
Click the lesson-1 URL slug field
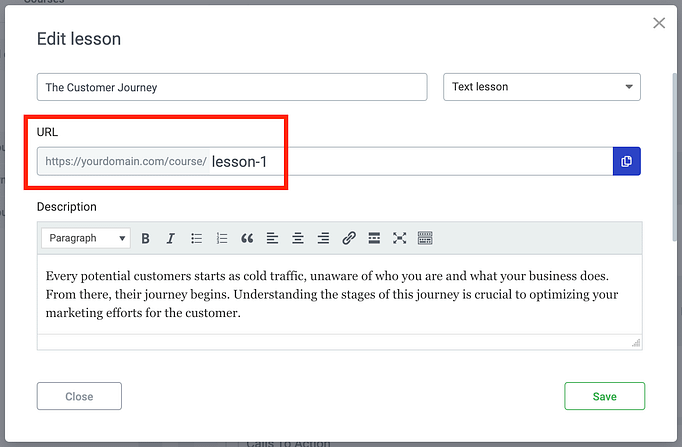tap(408, 161)
